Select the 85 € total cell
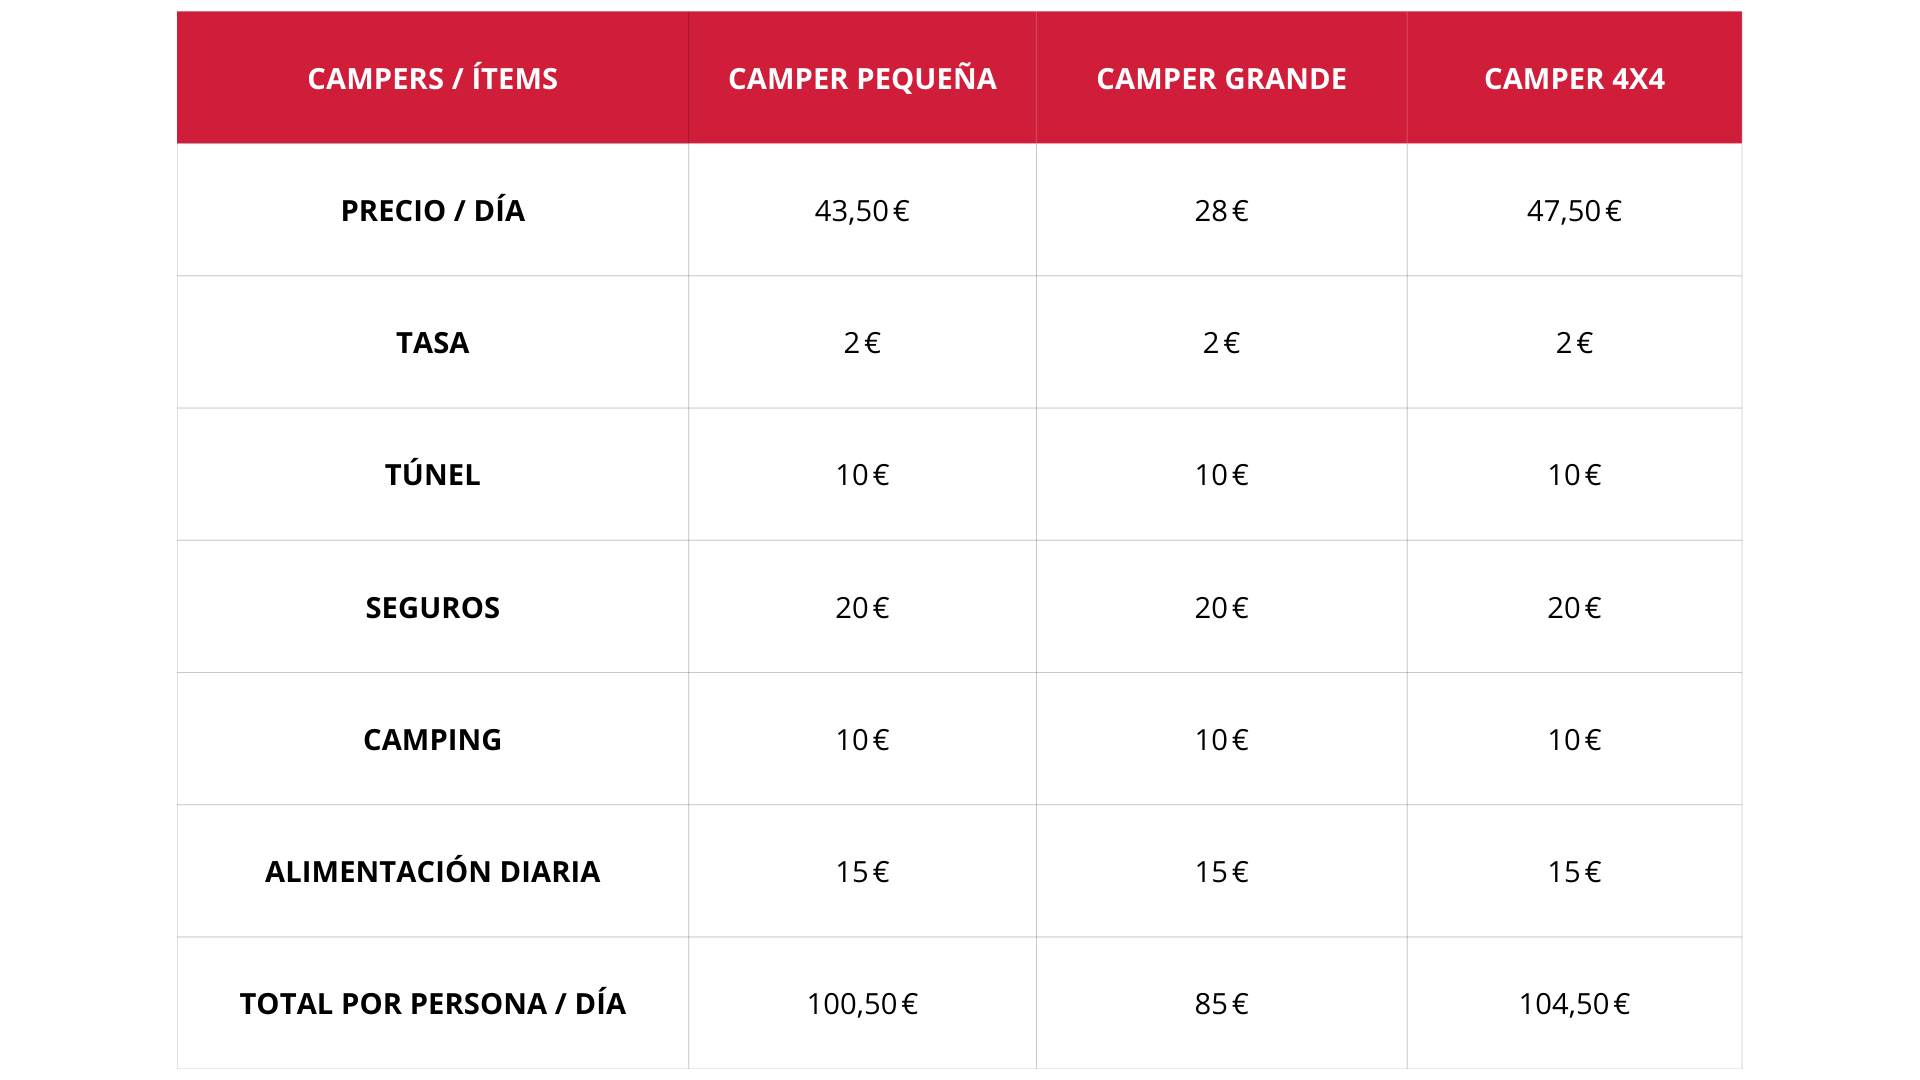This screenshot has width=1920, height=1080. coord(1222,1003)
